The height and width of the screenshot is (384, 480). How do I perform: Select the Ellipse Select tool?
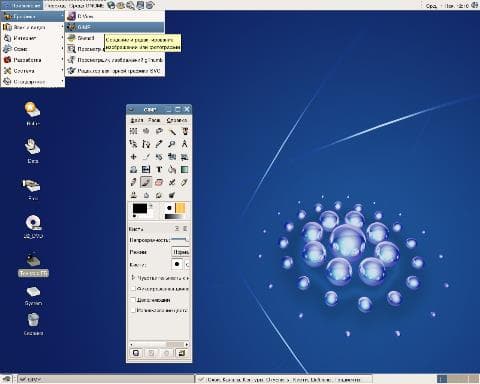click(146, 131)
